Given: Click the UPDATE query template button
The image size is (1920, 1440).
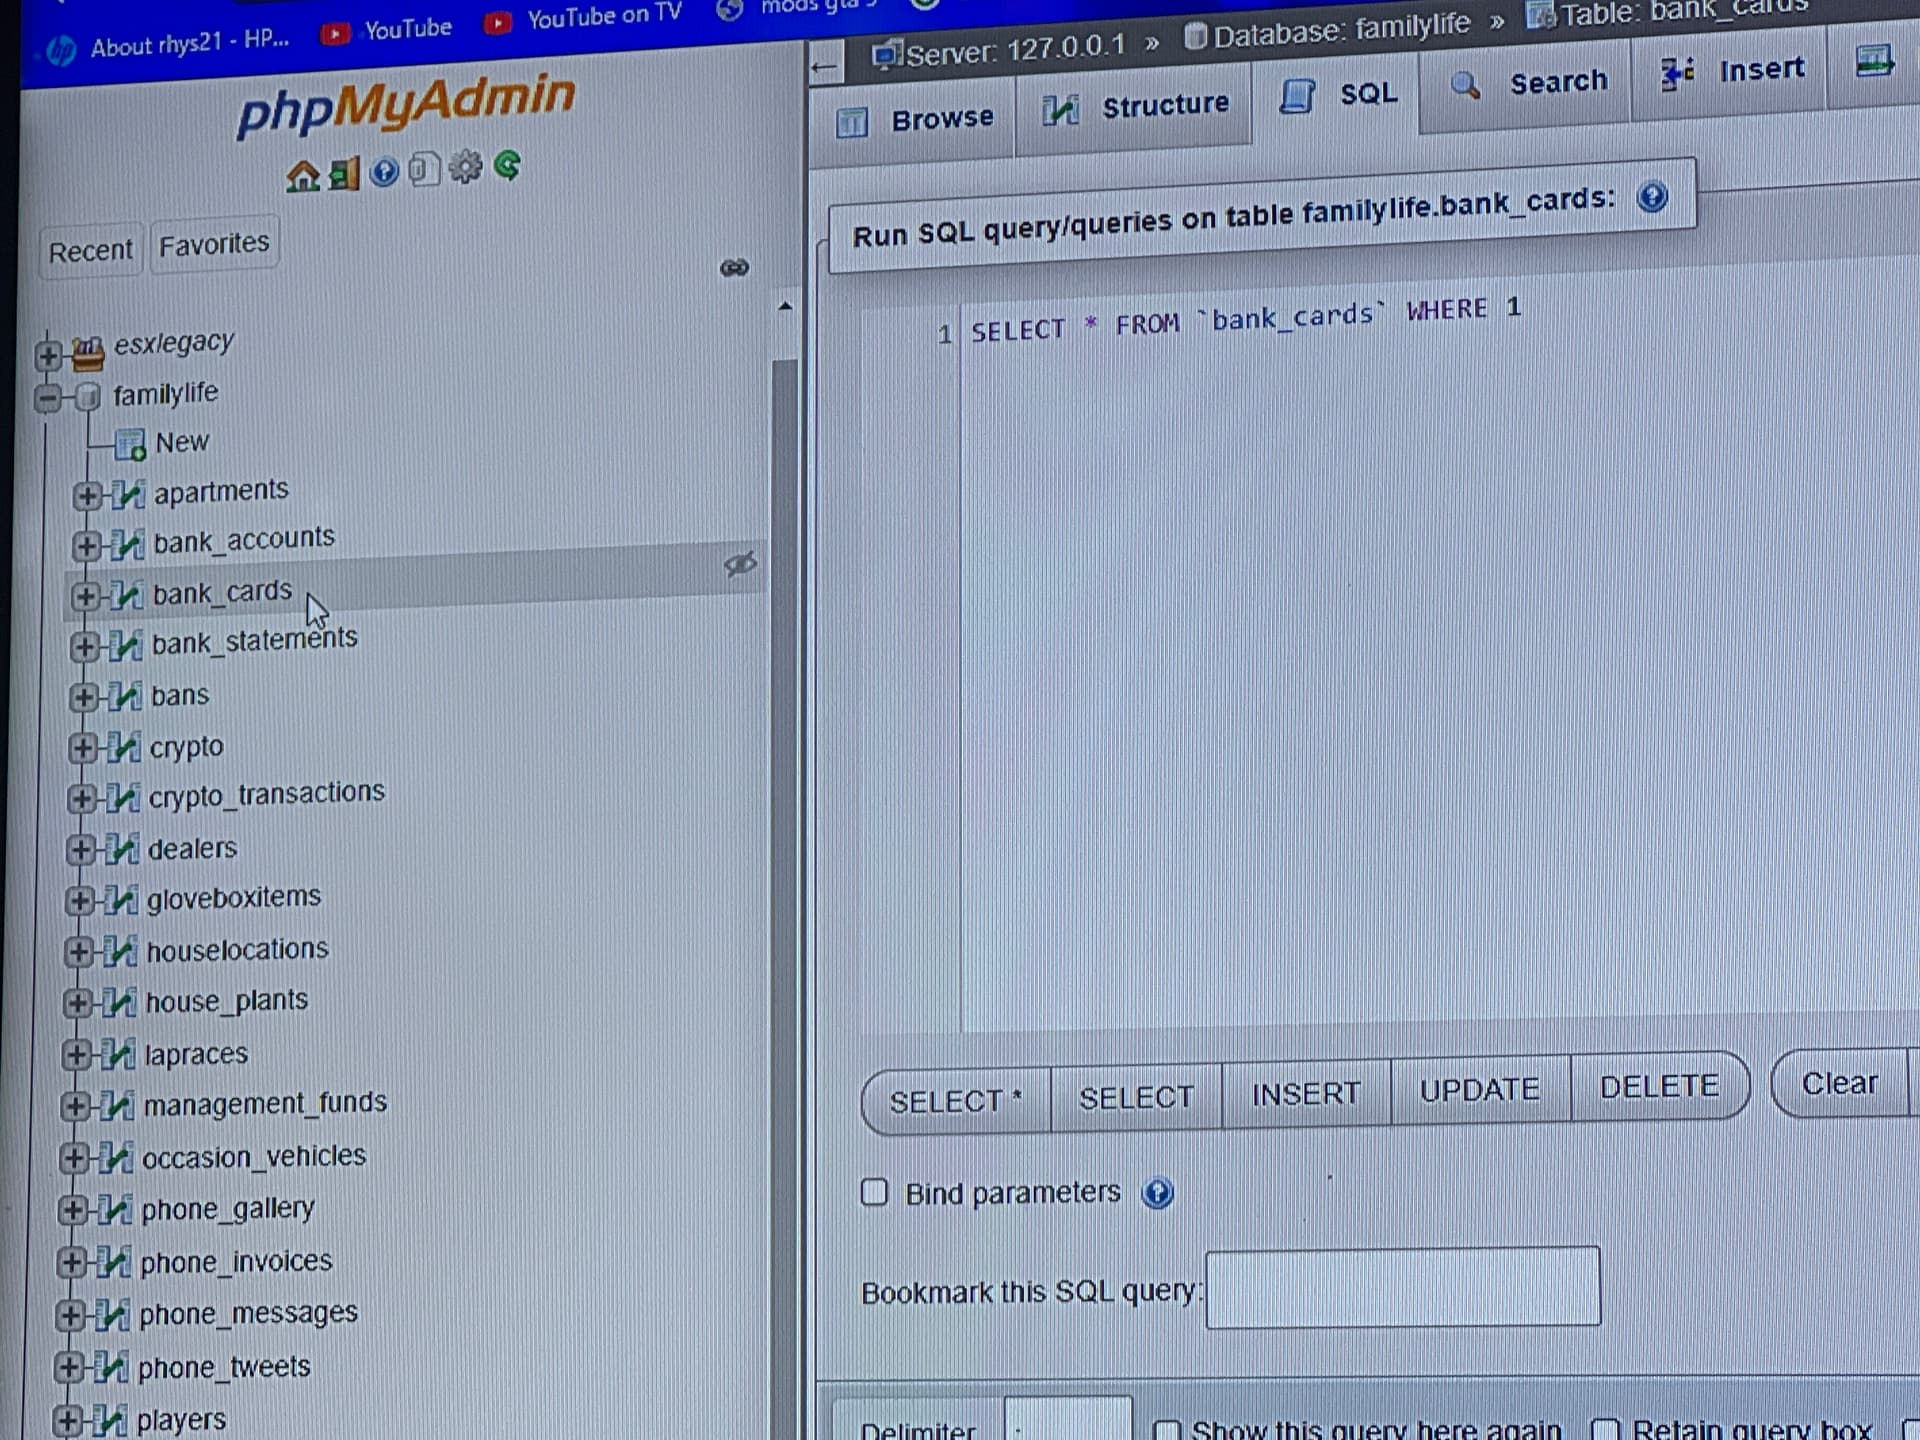Looking at the screenshot, I should pyautogui.click(x=1480, y=1090).
